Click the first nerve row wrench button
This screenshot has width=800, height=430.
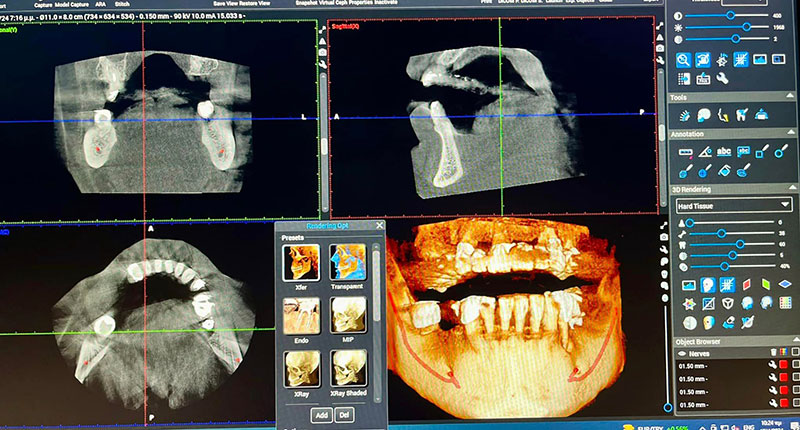773,365
